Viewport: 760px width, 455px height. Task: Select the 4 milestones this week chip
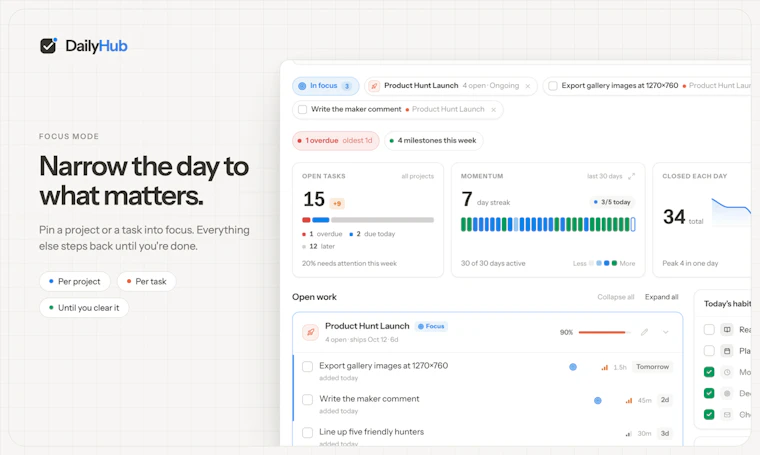(434, 141)
